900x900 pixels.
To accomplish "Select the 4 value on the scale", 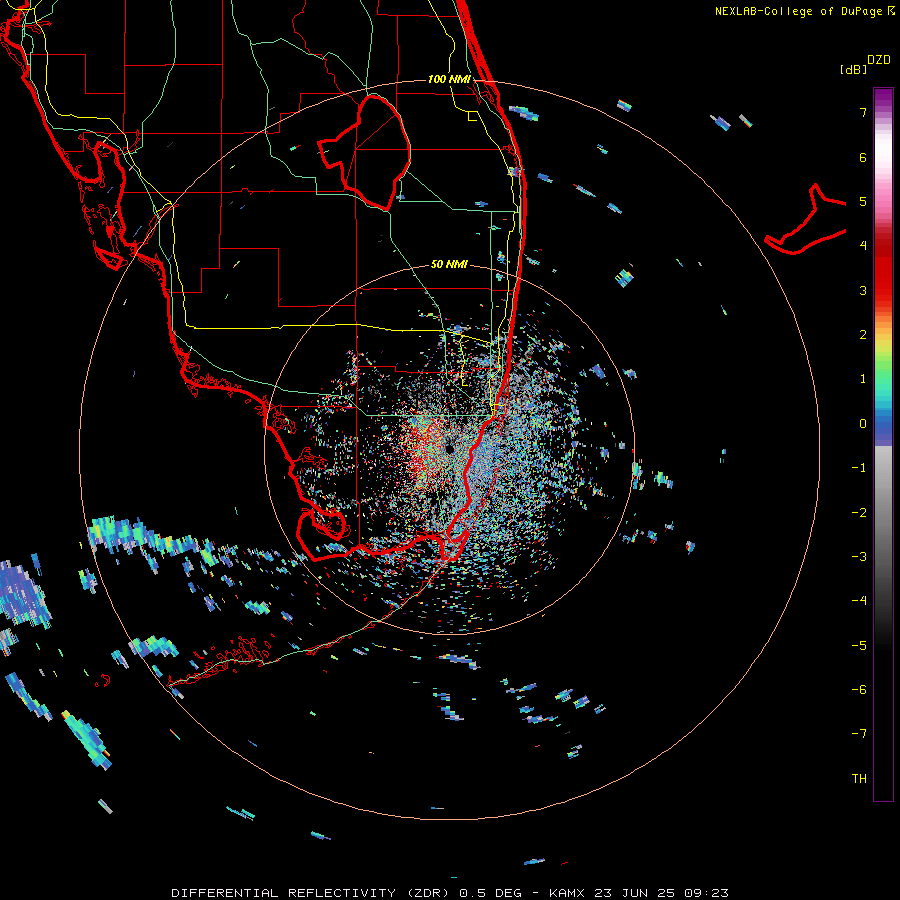I will [863, 246].
